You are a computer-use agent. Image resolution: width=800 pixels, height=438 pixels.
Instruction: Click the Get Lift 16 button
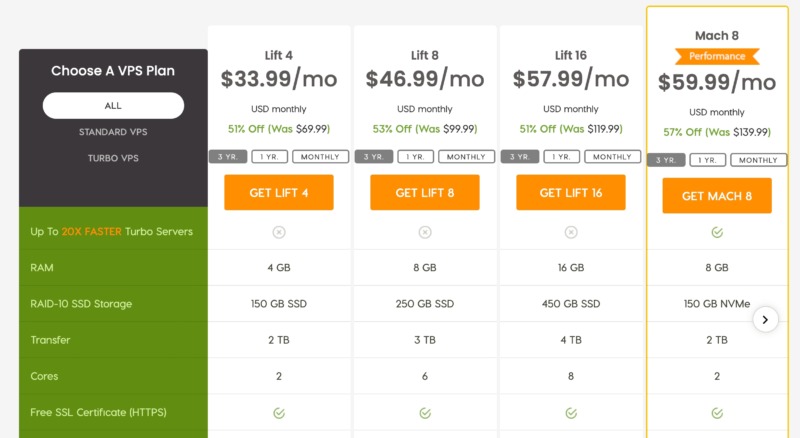571,193
